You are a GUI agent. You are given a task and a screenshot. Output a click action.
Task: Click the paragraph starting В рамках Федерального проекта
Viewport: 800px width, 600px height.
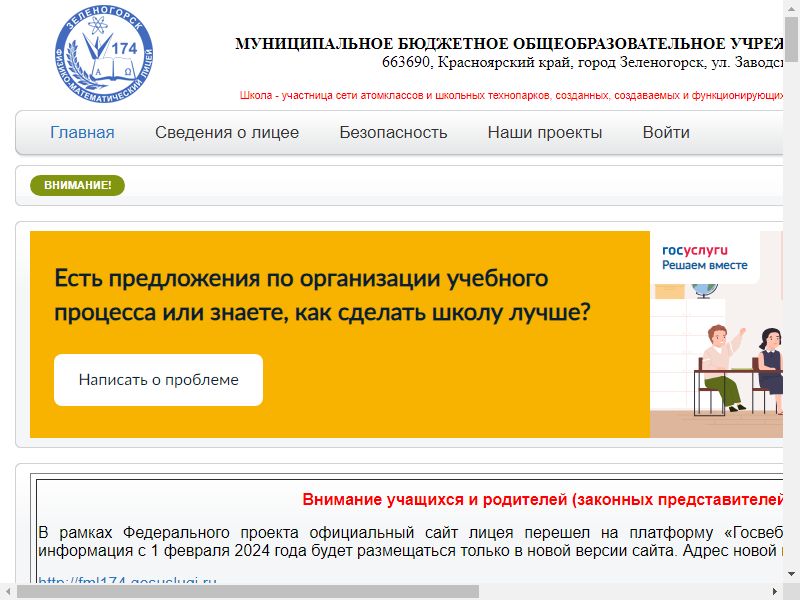click(410, 542)
